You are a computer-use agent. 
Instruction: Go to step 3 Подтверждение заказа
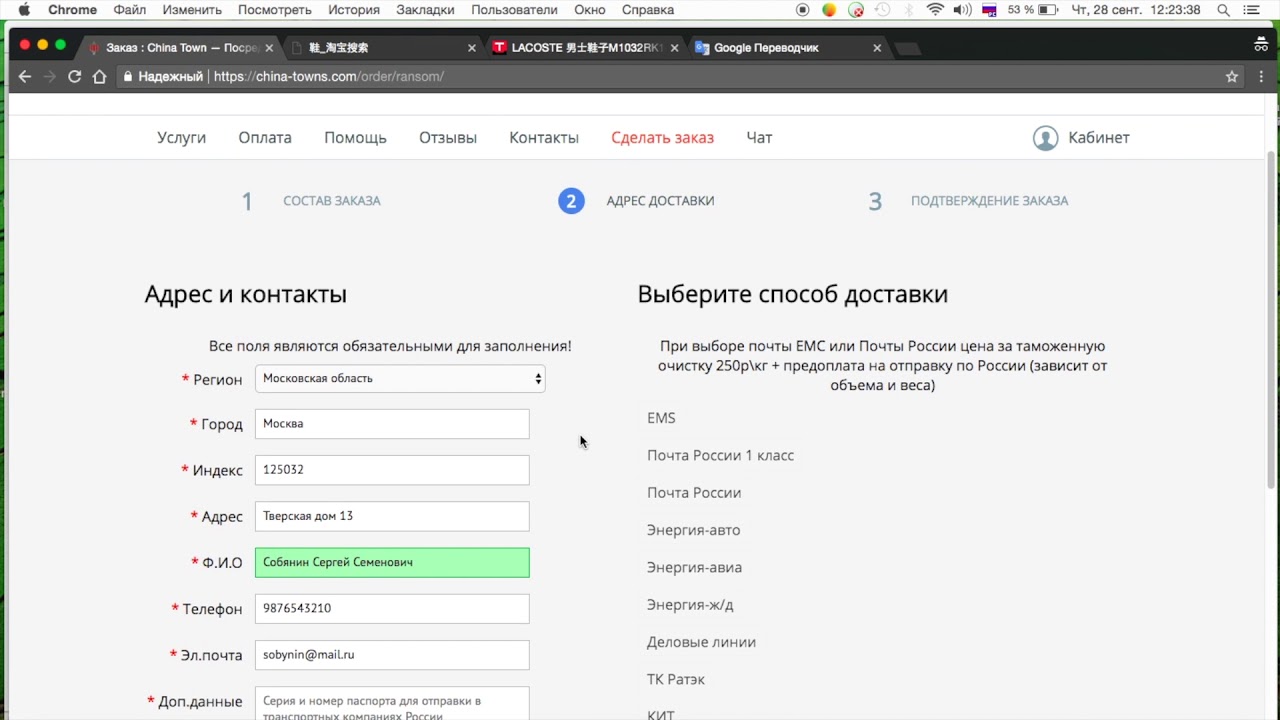(x=989, y=201)
